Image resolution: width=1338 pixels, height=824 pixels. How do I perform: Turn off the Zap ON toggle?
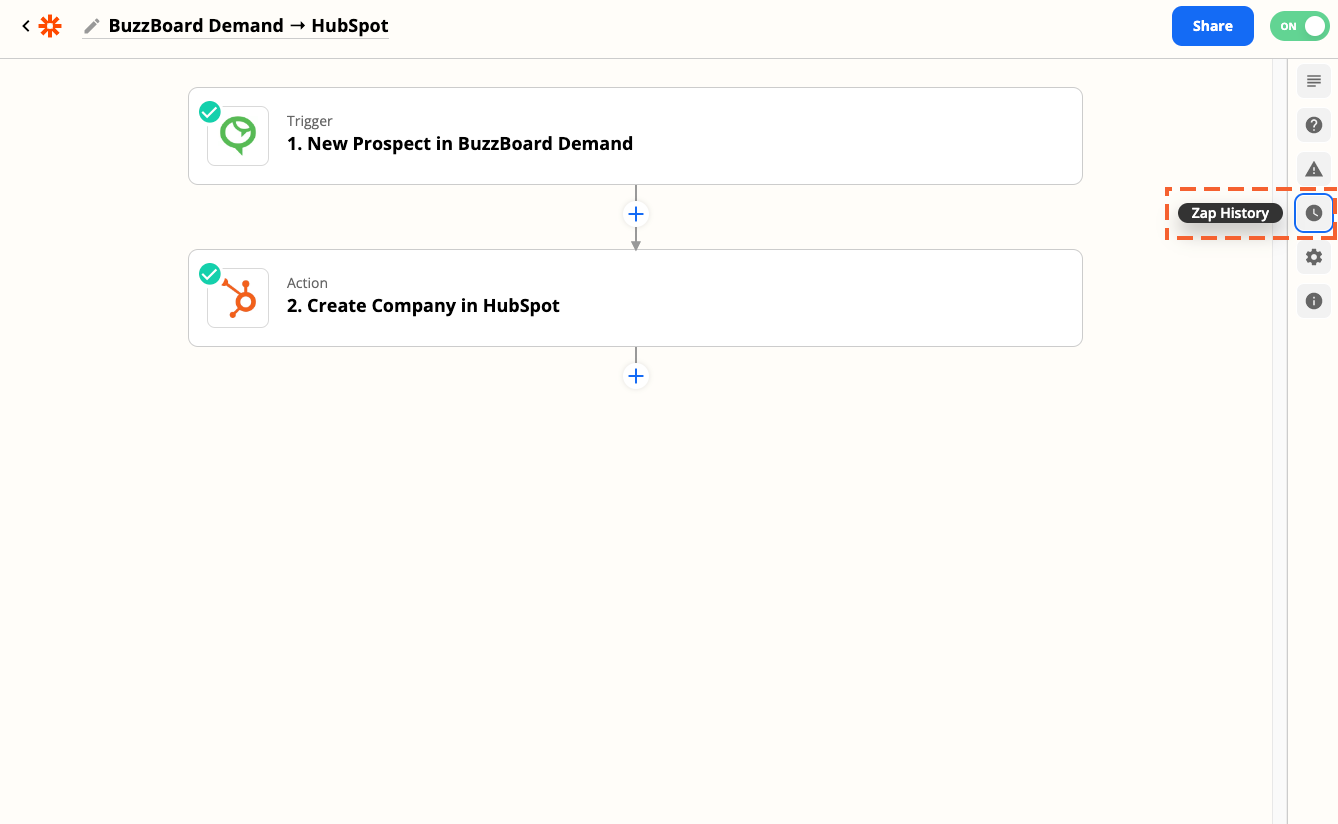[1299, 26]
